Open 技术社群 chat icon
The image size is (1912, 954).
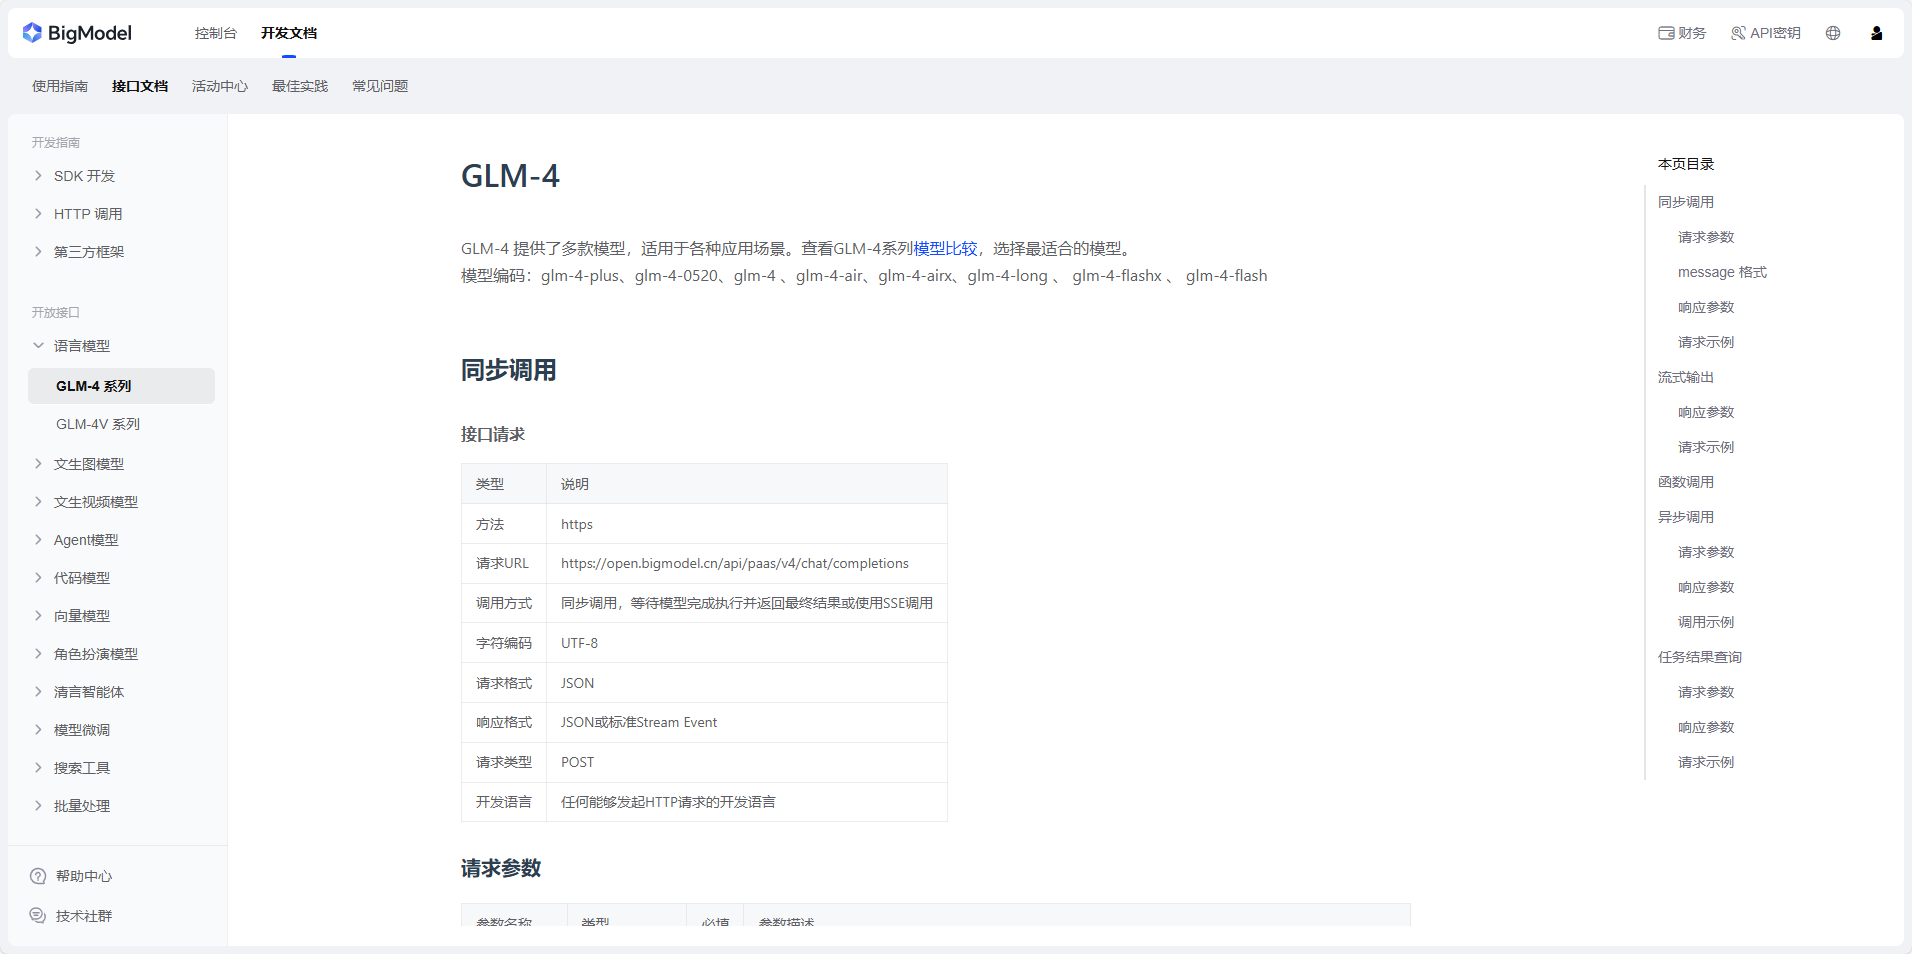point(38,916)
